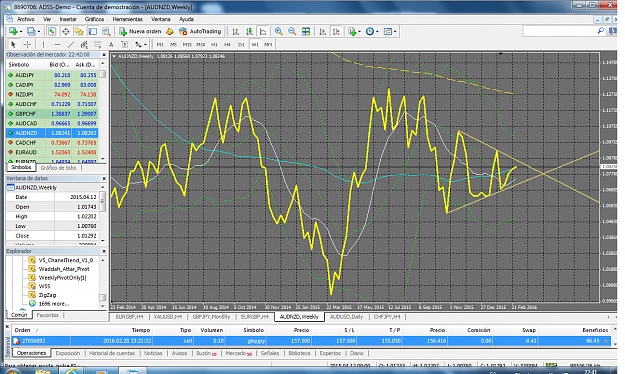The height and width of the screenshot is (374, 625).
Task: Click the Waddah_Attar_Pivot indicator entry
Action: coord(64,269)
